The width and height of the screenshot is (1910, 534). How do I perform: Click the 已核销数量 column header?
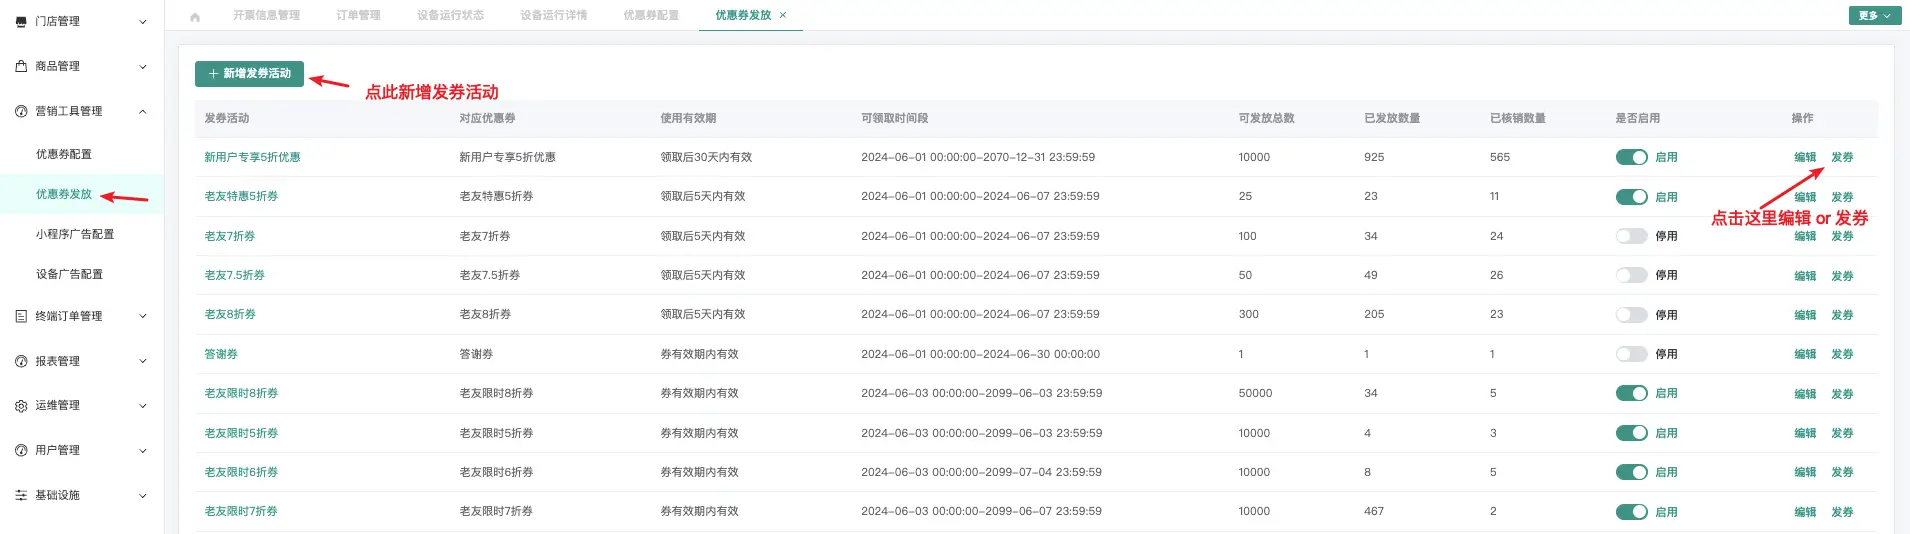point(1518,118)
